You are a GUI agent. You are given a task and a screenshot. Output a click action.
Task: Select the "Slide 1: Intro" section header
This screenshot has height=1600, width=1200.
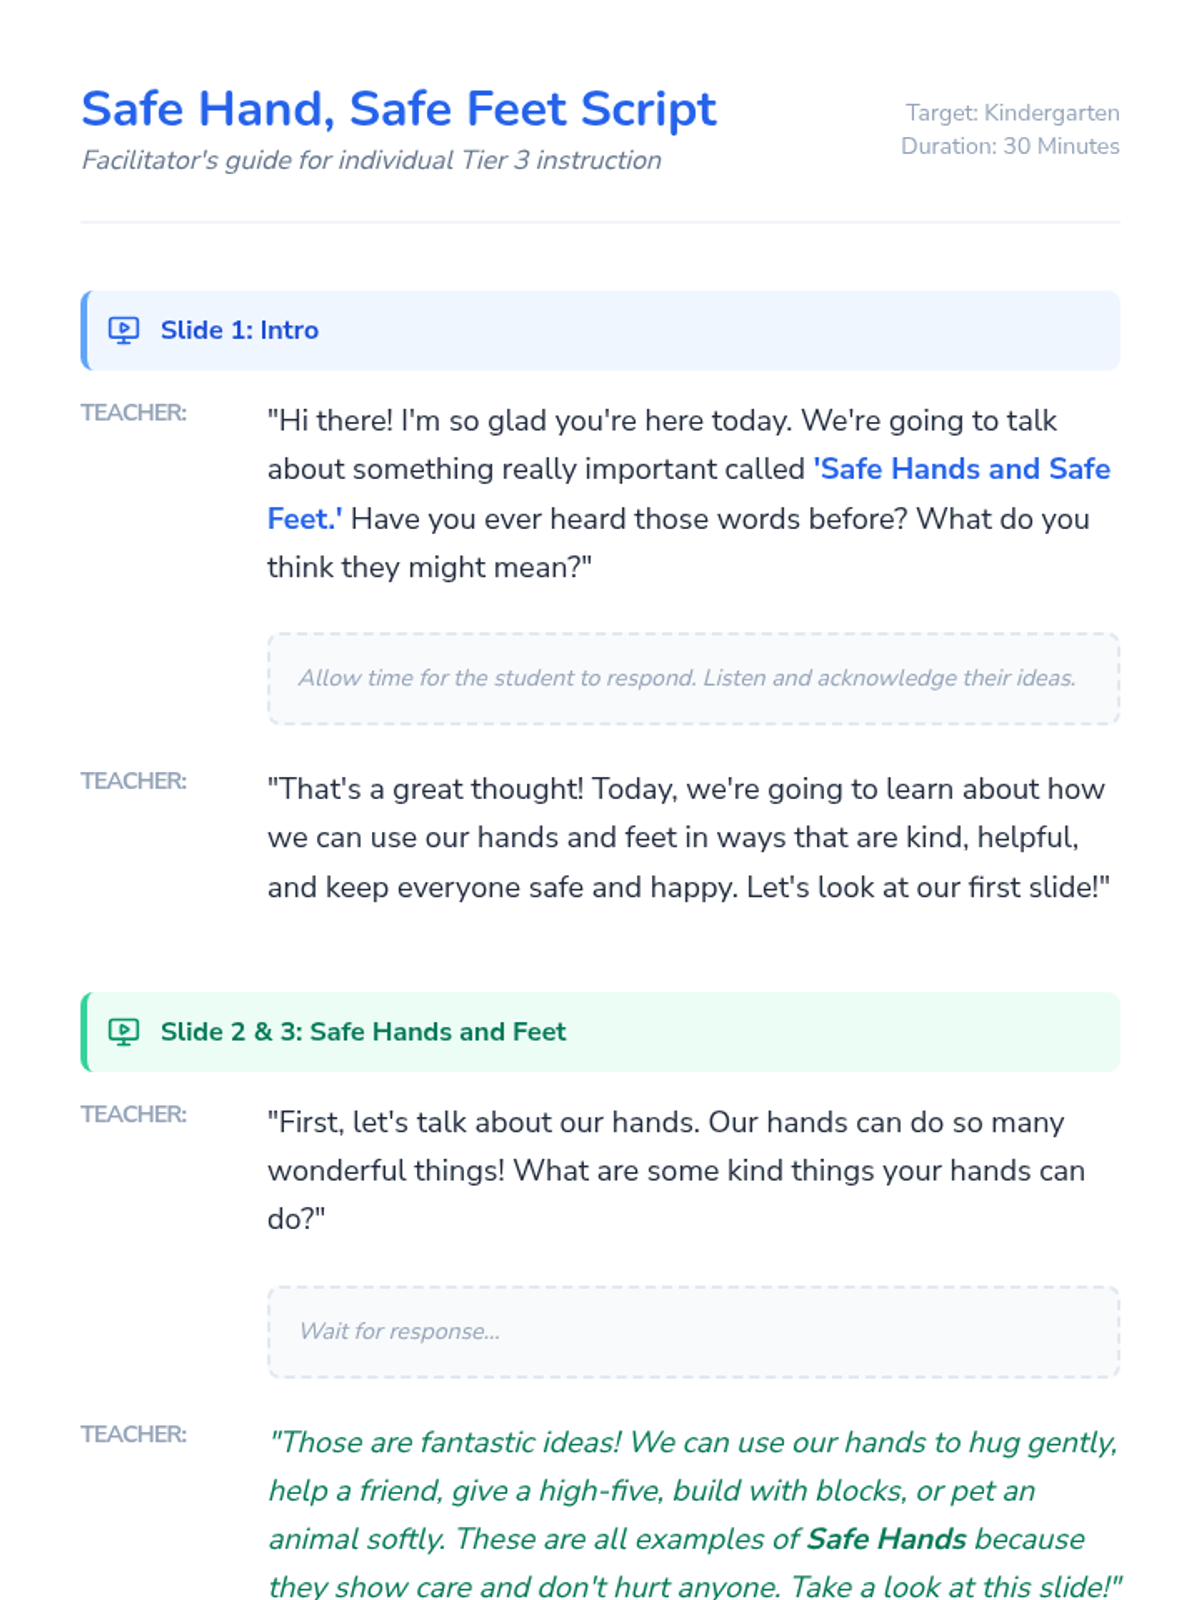[x=240, y=330]
